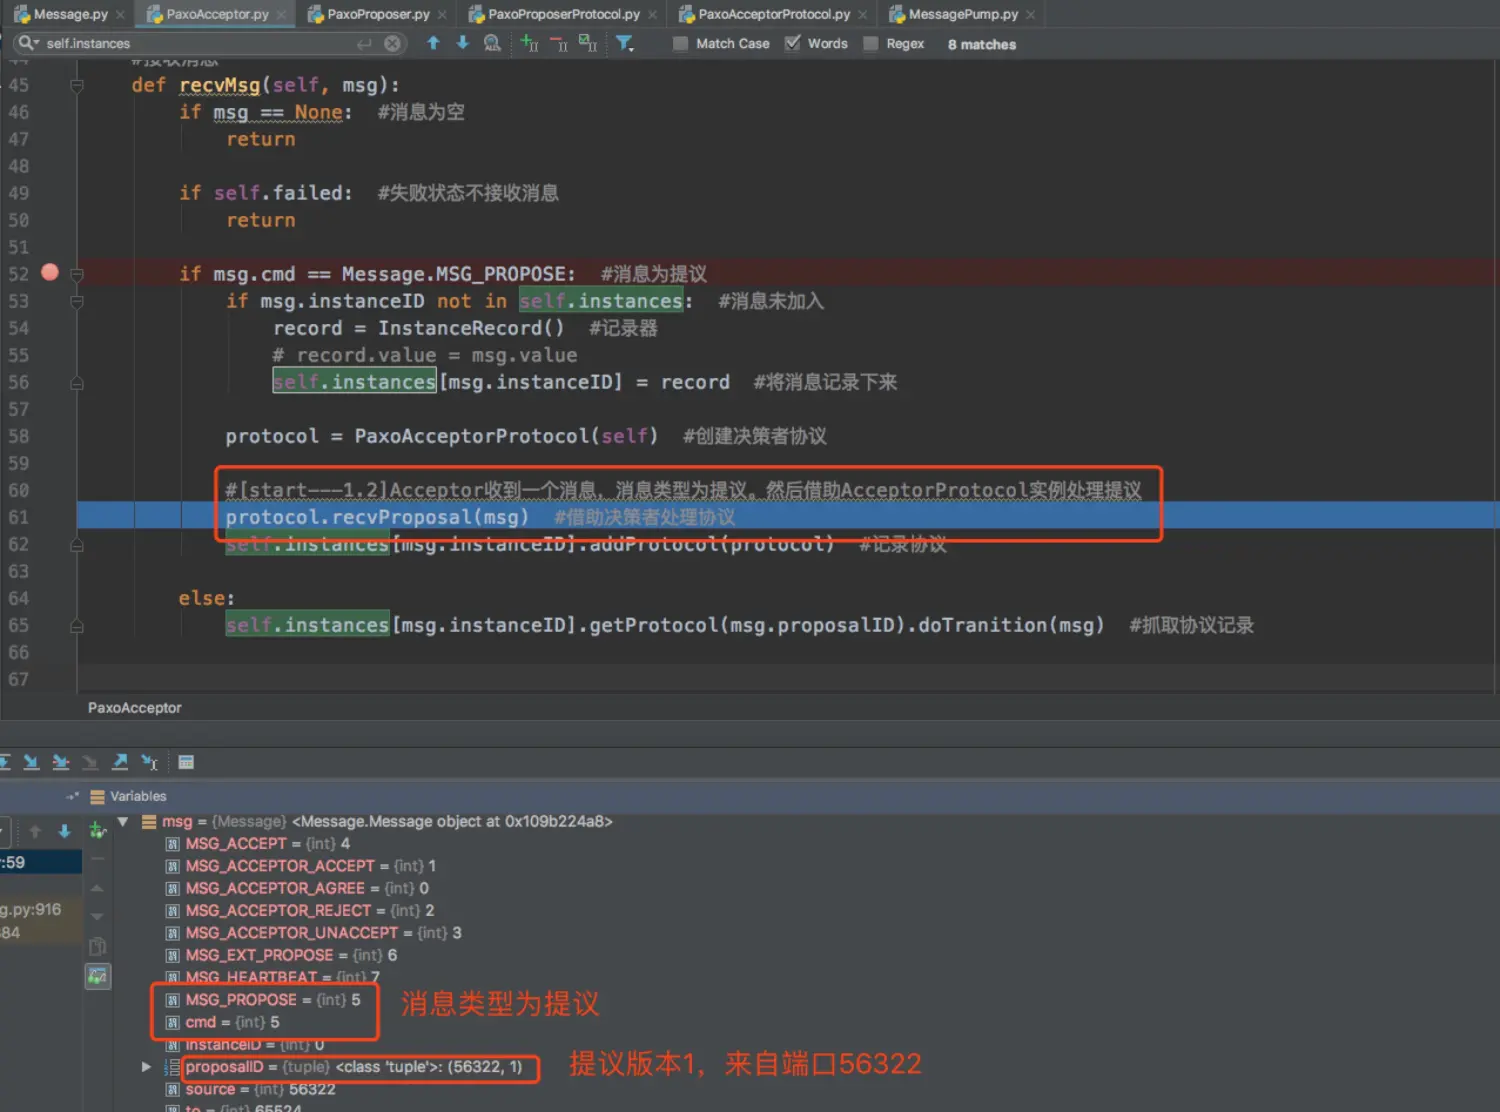Select the MSG_ACCEPTOR_REJECT variable row
This screenshot has width=1500, height=1112.
point(300,910)
